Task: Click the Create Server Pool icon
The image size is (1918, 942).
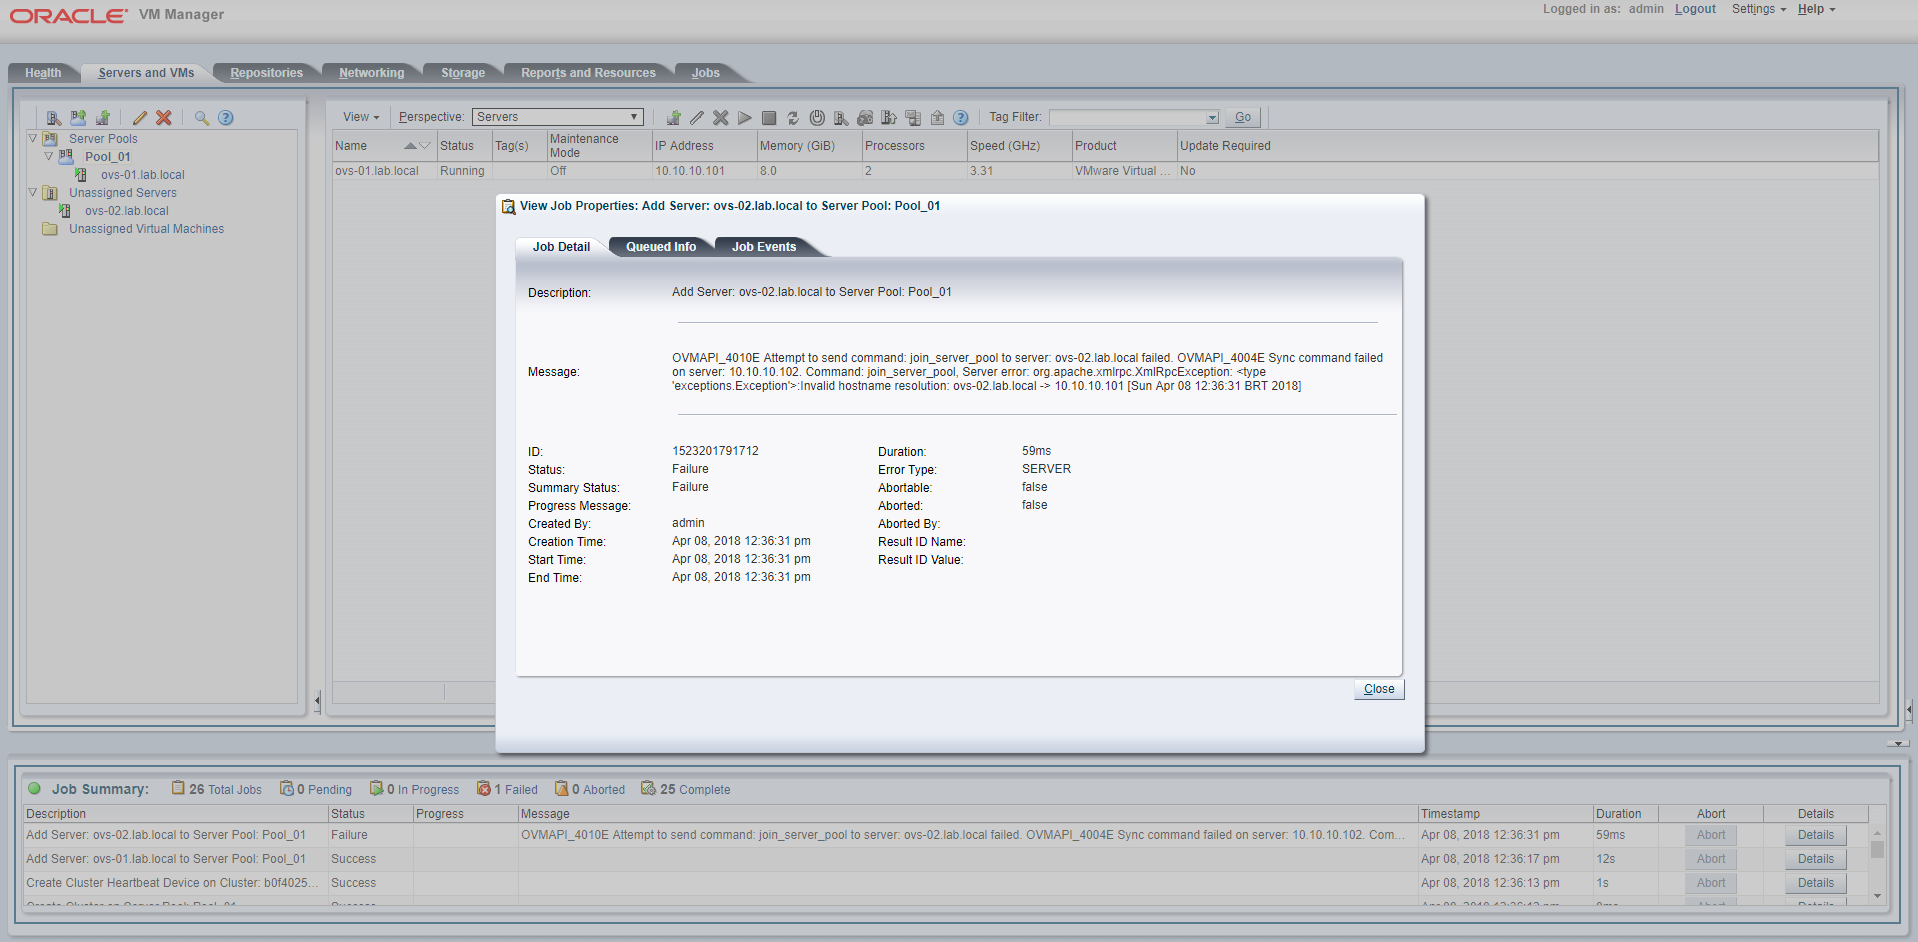Action: (x=78, y=118)
